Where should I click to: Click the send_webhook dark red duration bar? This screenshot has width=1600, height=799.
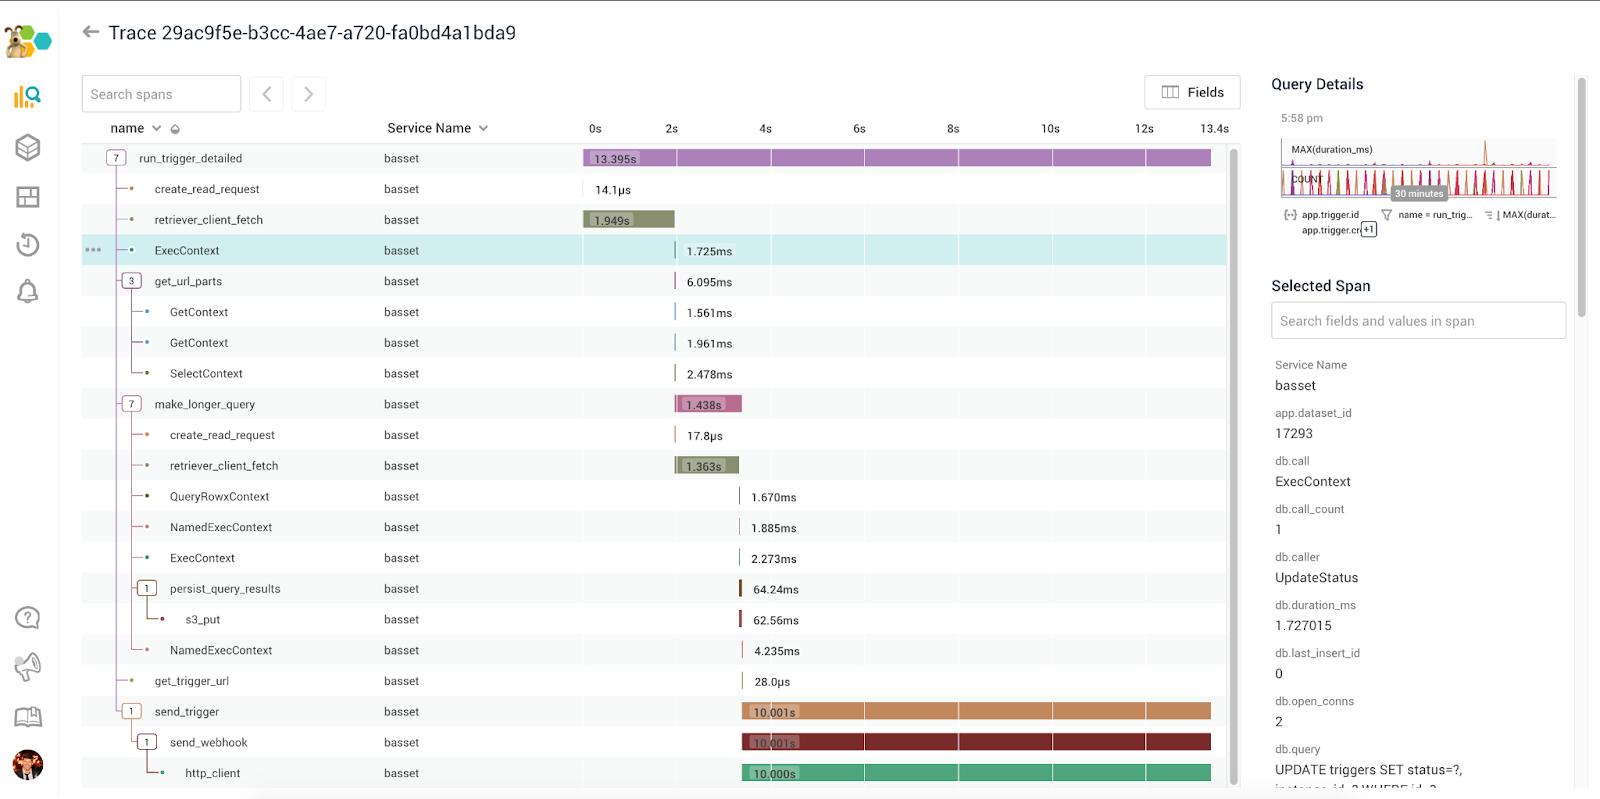coord(976,742)
